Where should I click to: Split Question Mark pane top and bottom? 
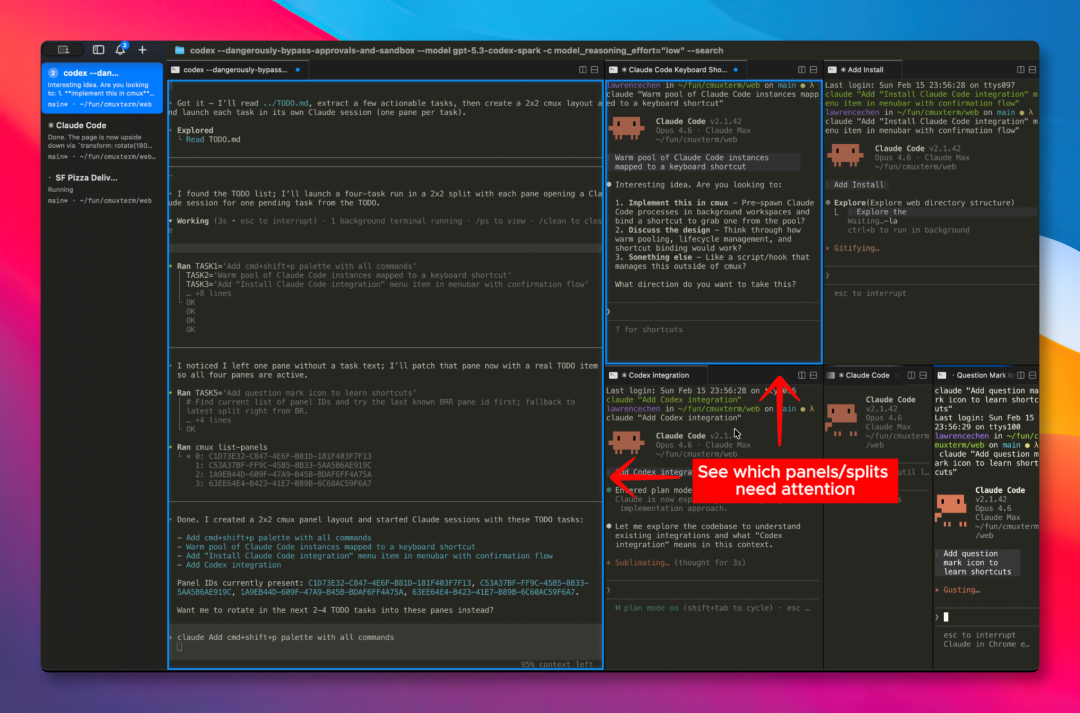pos(1032,375)
